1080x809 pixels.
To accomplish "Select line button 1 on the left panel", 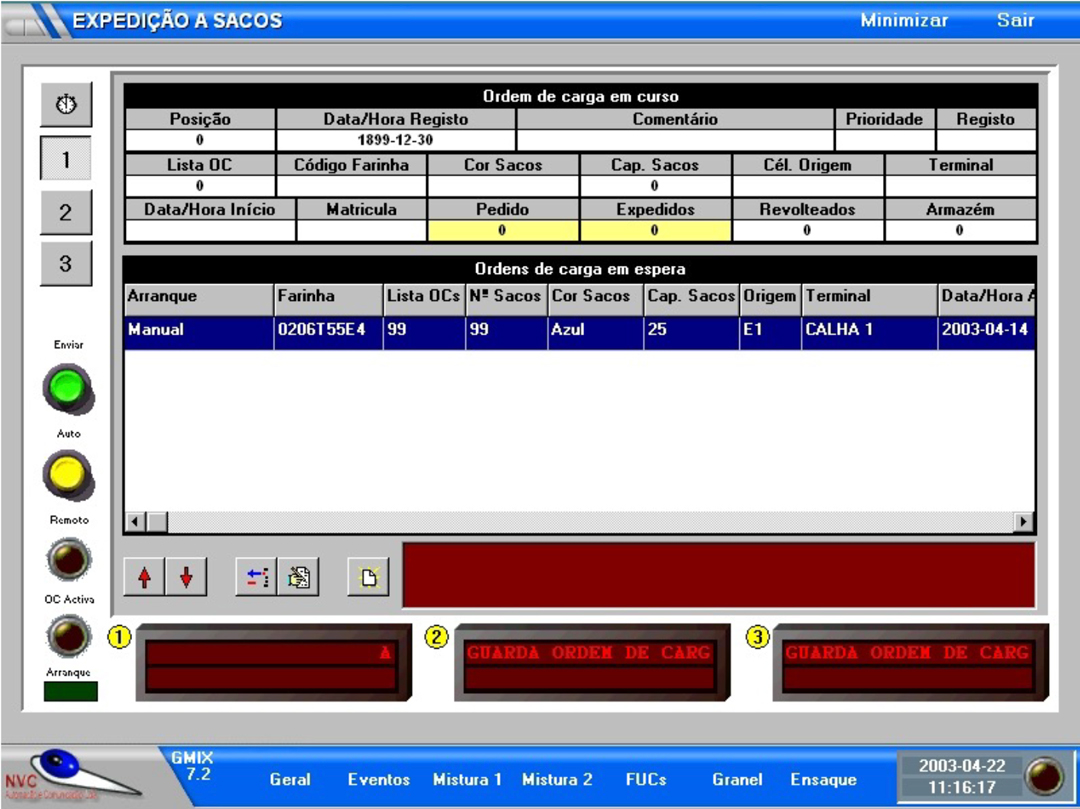I will 65,159.
